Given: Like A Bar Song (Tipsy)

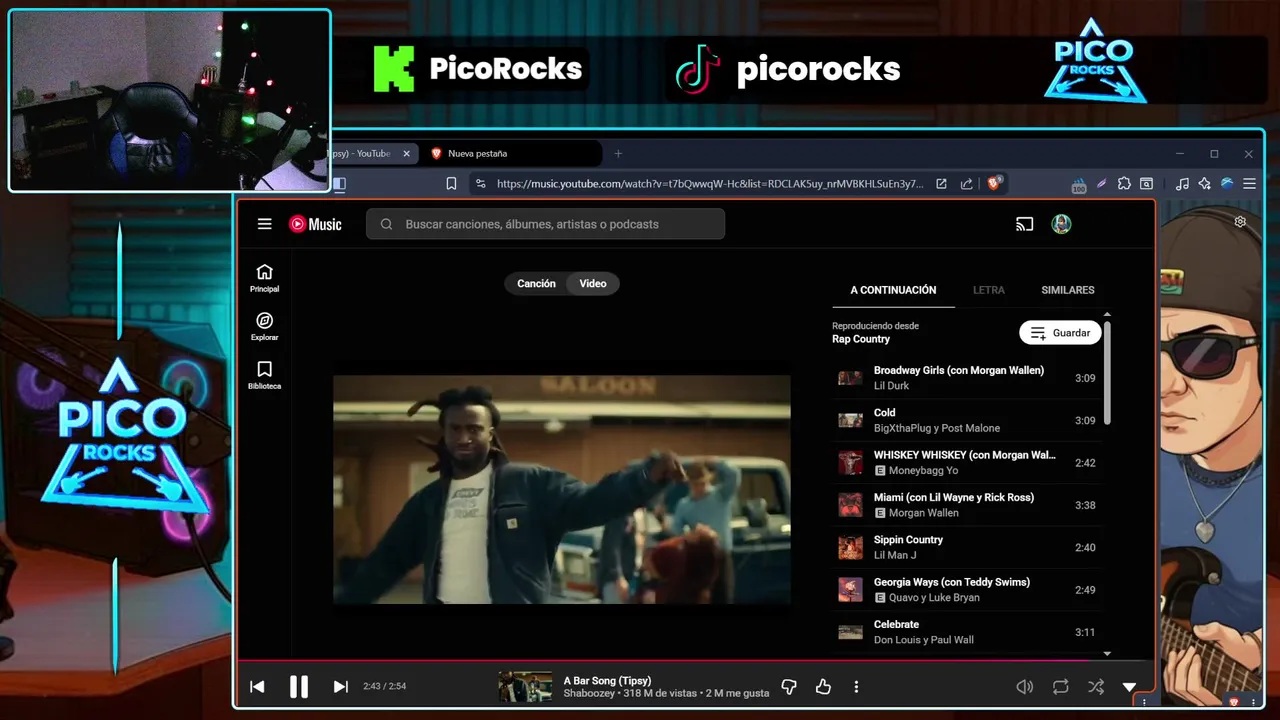Looking at the screenshot, I should click(823, 686).
